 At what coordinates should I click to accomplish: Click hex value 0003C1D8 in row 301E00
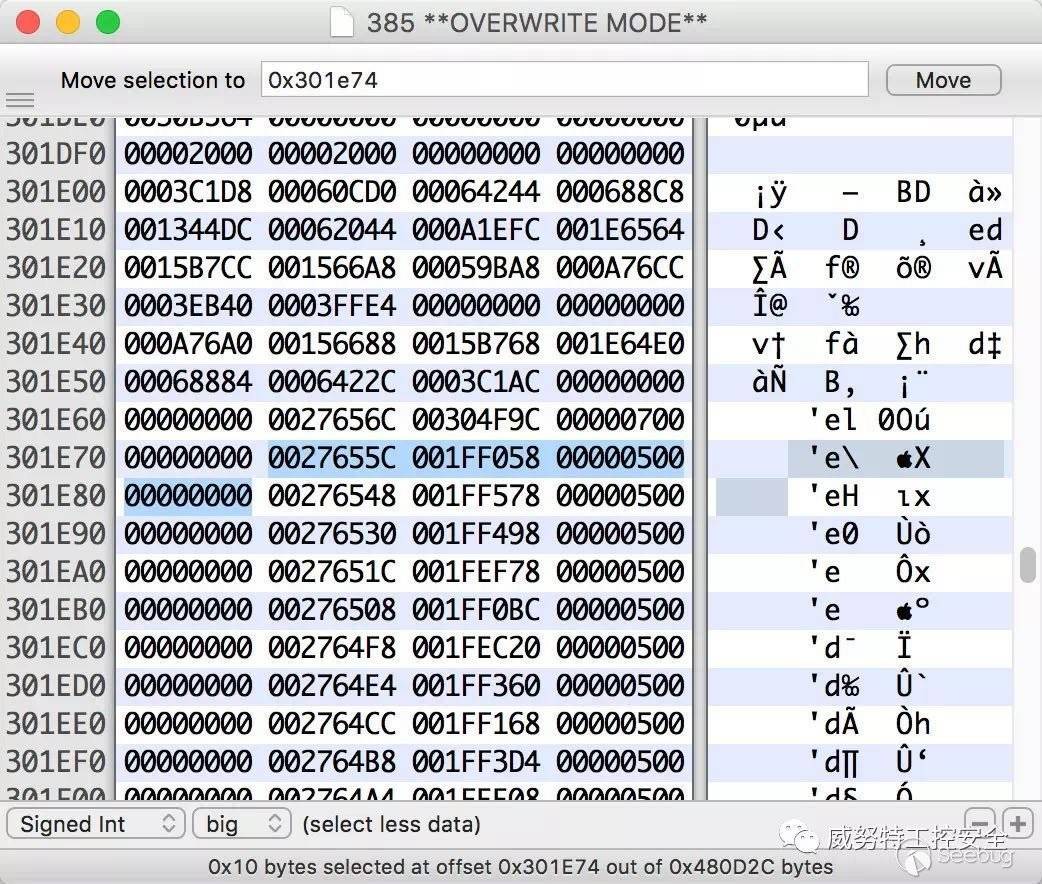coord(188,192)
